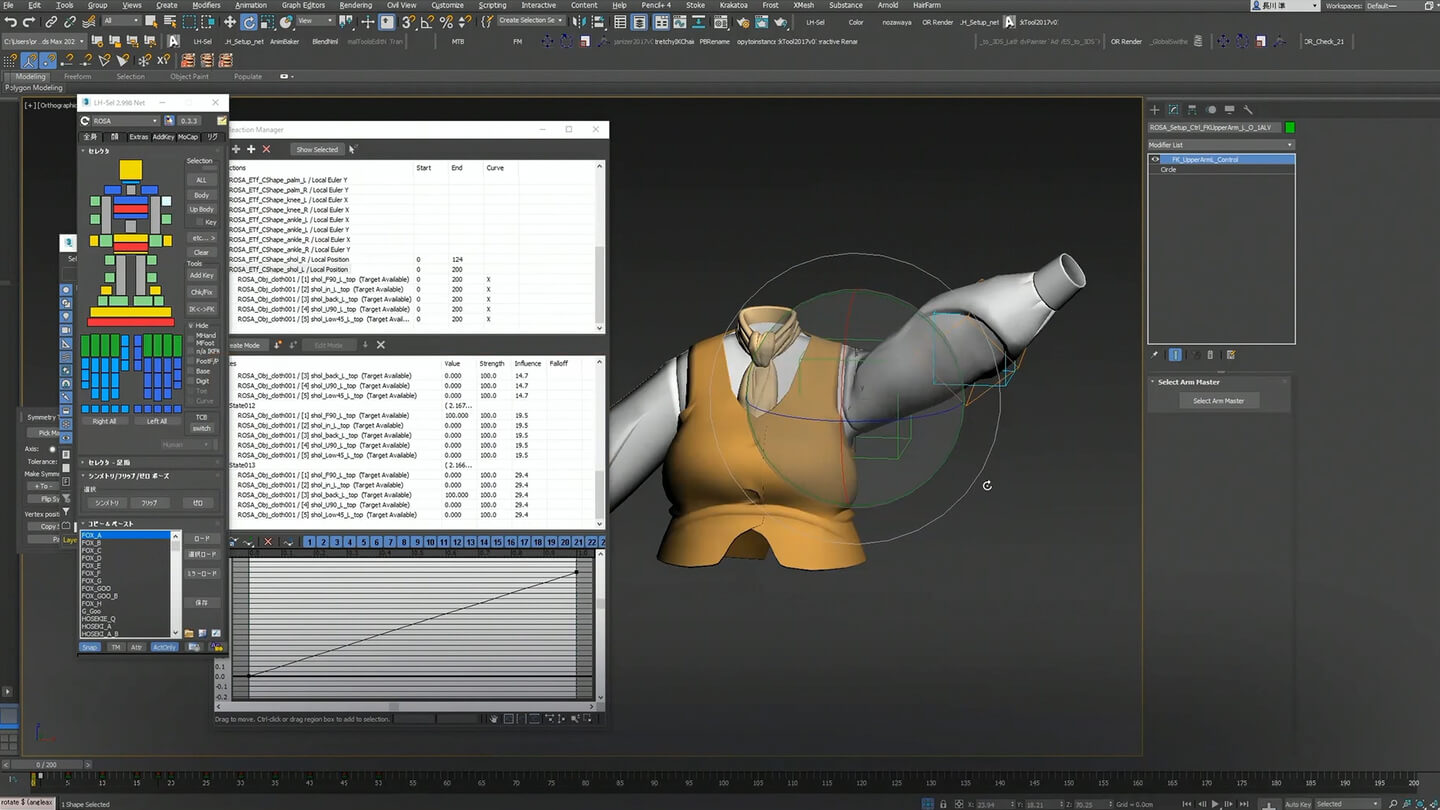Click the Unlink Selection tool
The image size is (1440, 810).
70,22
